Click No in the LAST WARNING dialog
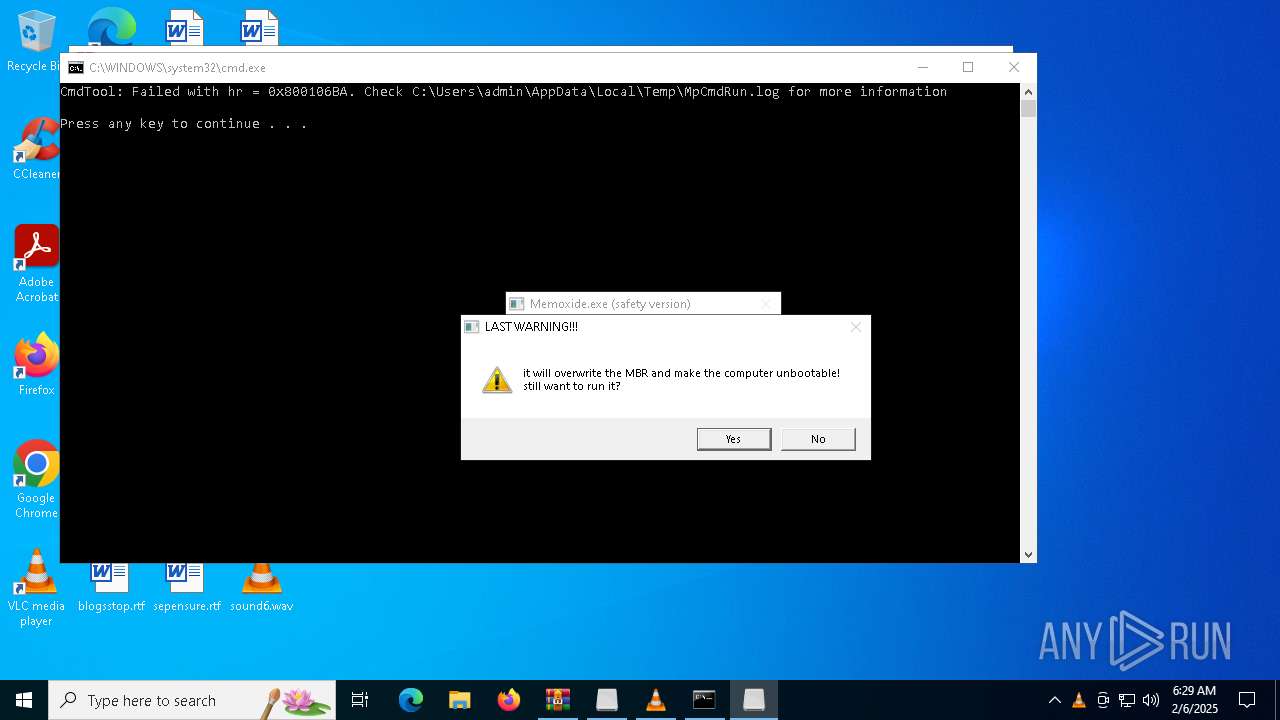The height and width of the screenshot is (720, 1280). [x=818, y=439]
